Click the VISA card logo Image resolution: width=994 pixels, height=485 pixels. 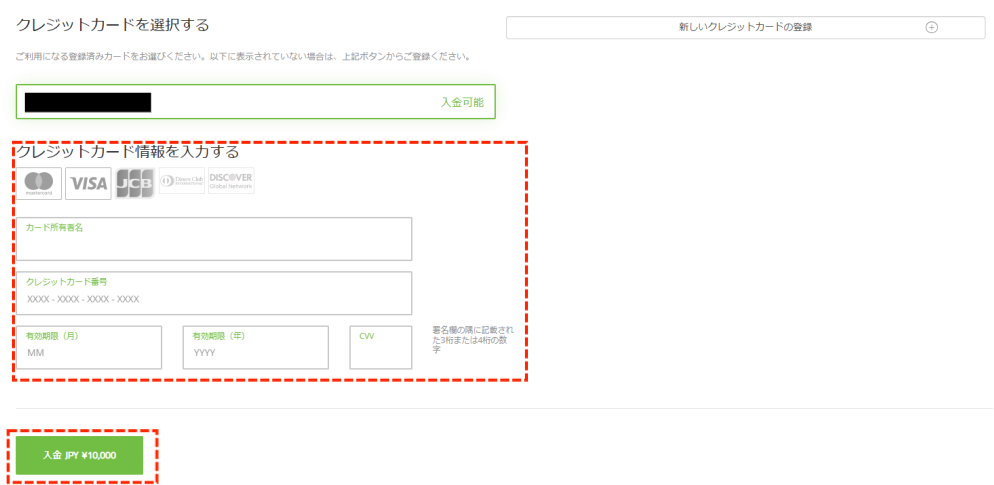88,184
